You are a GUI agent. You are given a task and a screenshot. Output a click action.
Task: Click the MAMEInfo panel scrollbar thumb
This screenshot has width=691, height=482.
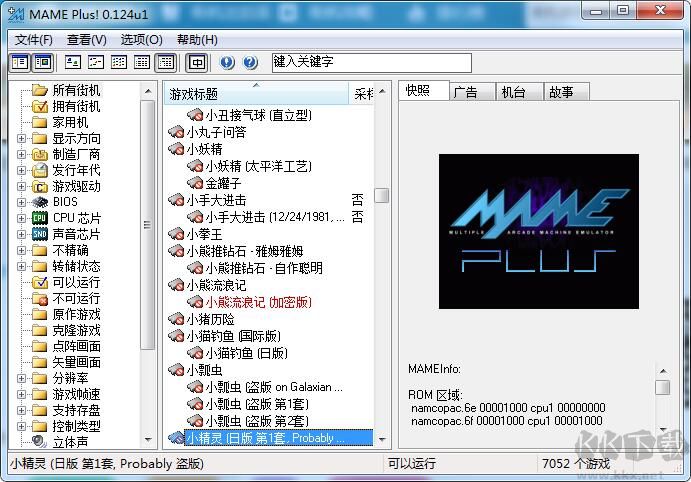[662, 388]
